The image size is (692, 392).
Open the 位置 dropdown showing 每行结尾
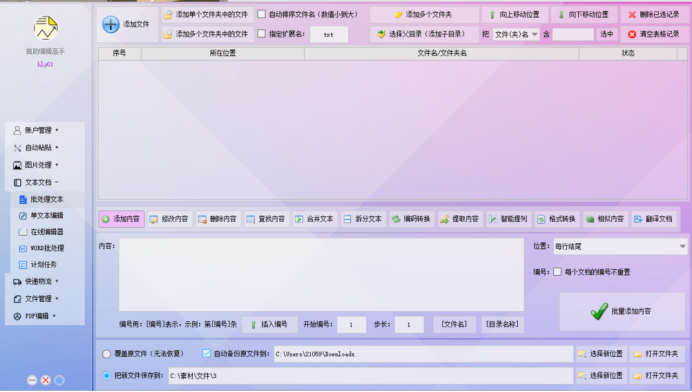pyautogui.click(x=620, y=247)
